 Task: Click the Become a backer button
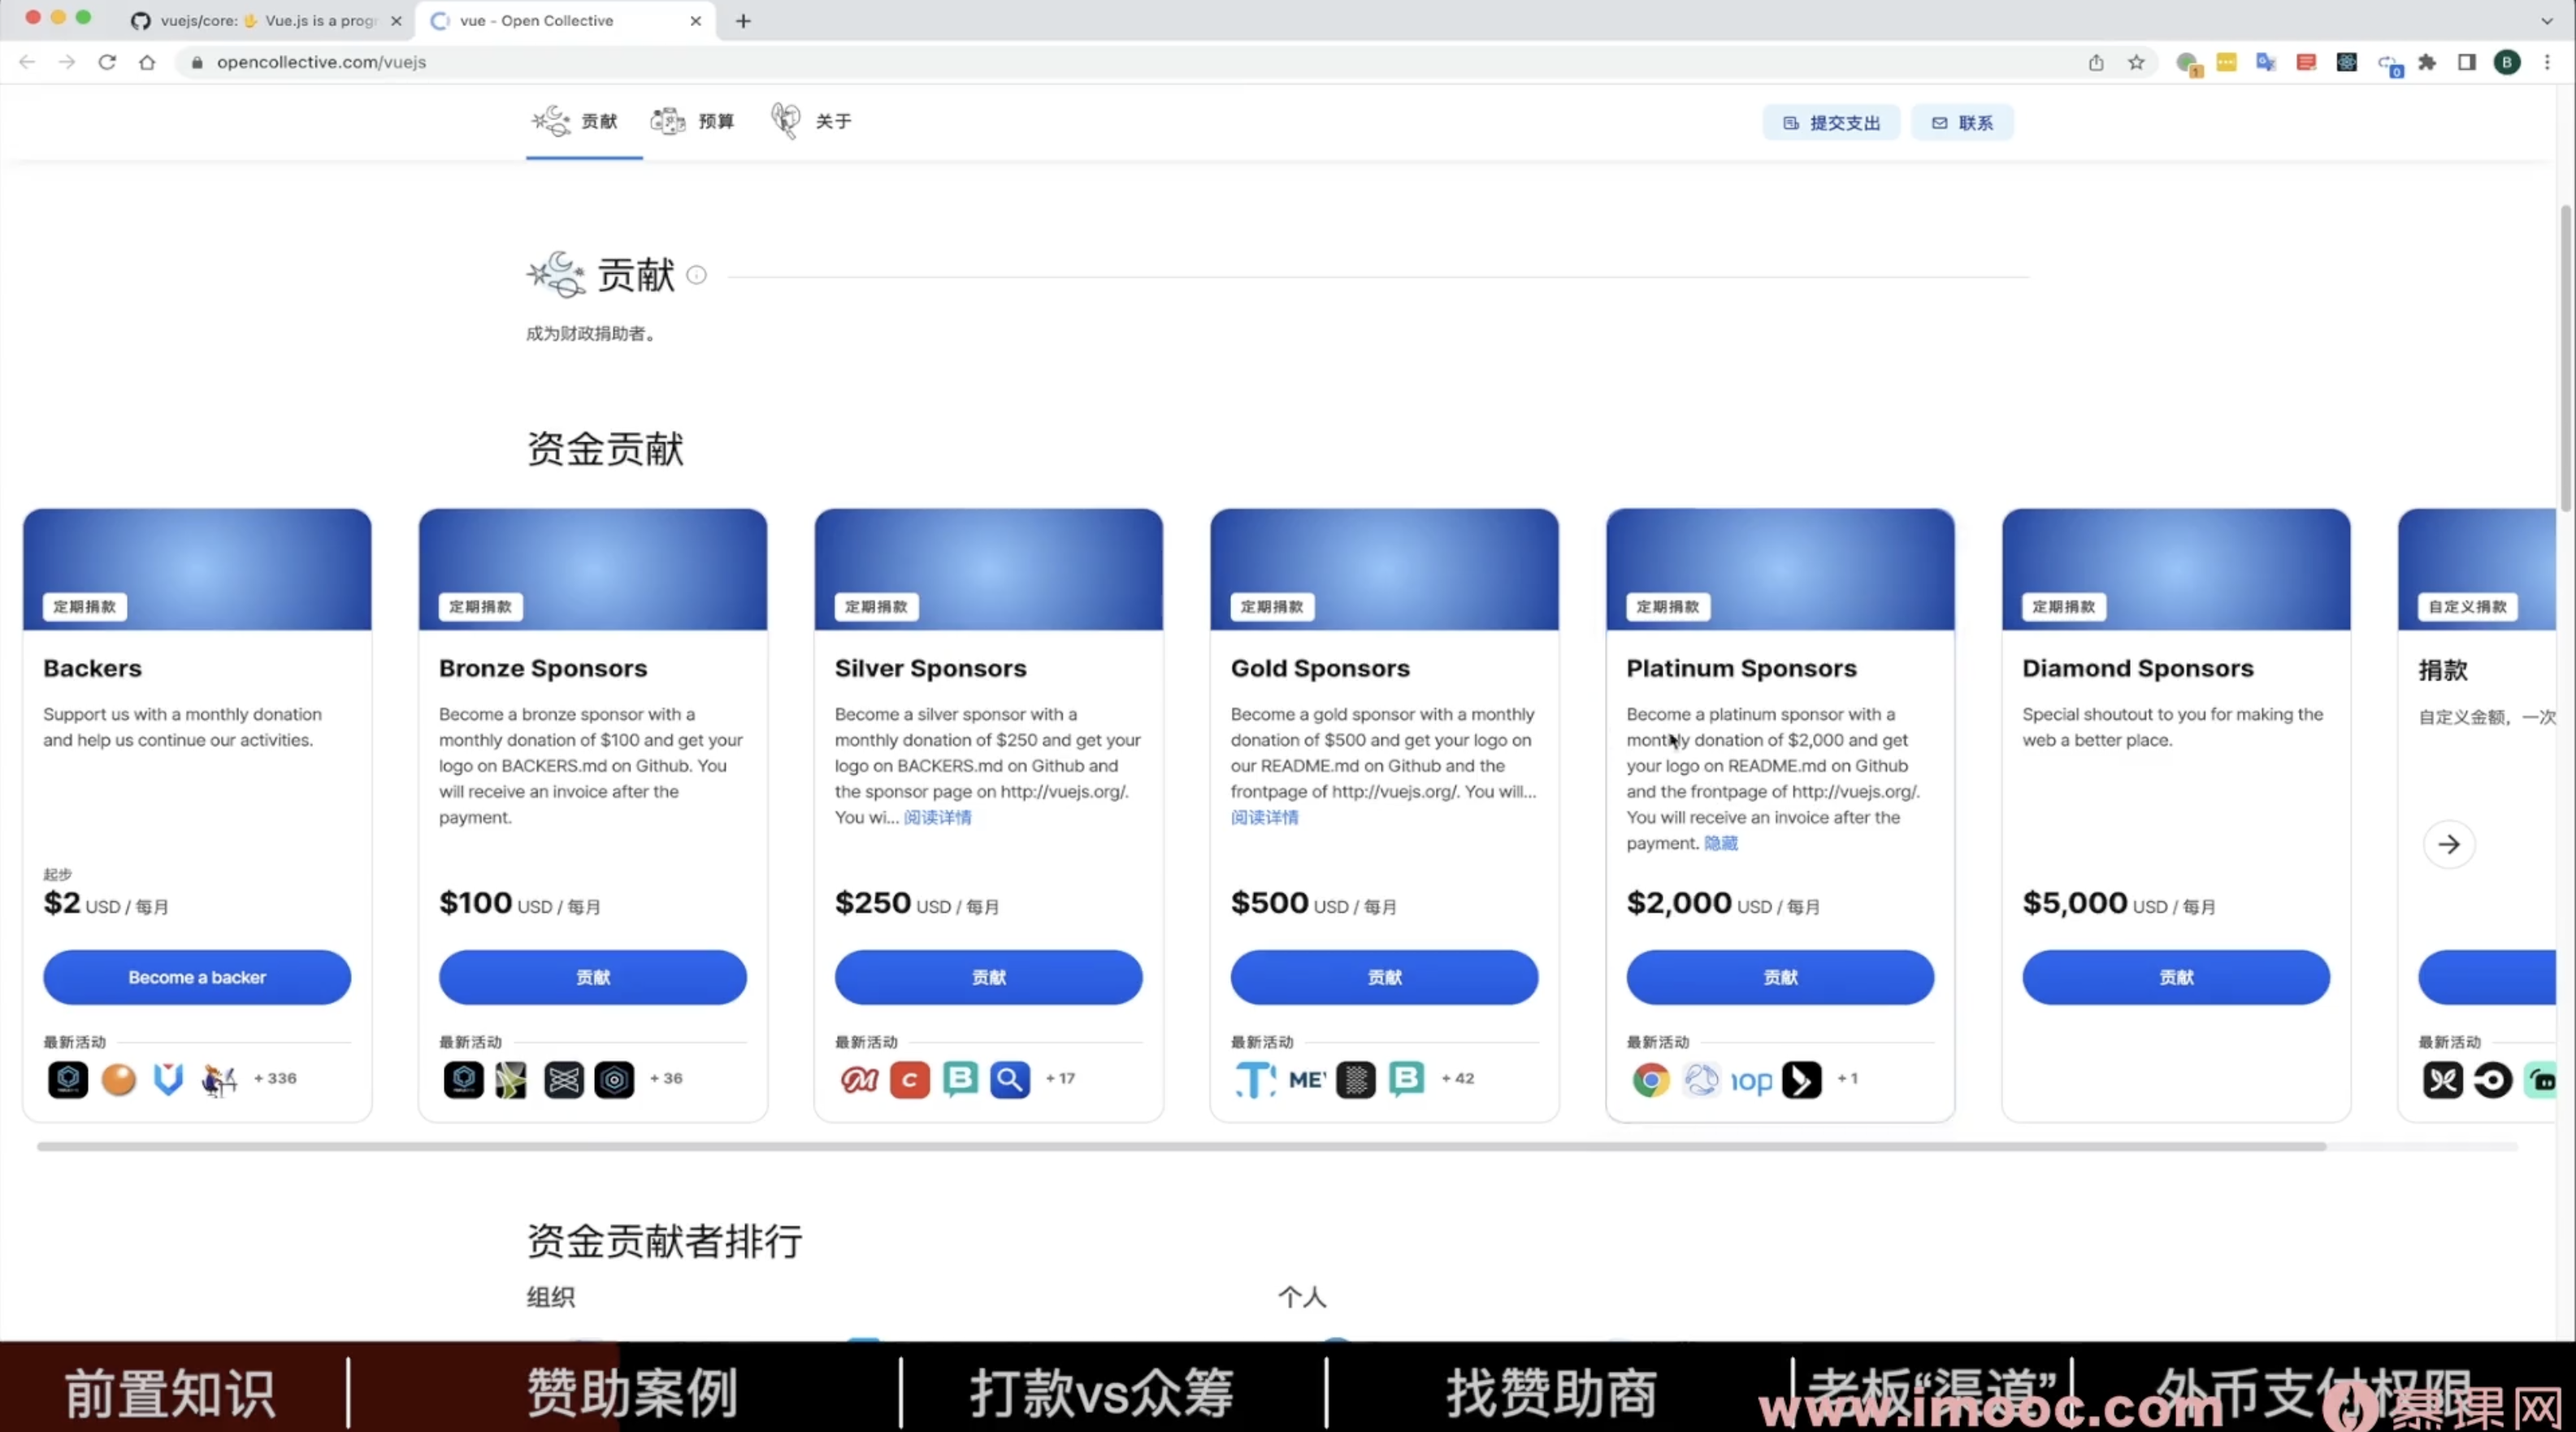click(197, 977)
